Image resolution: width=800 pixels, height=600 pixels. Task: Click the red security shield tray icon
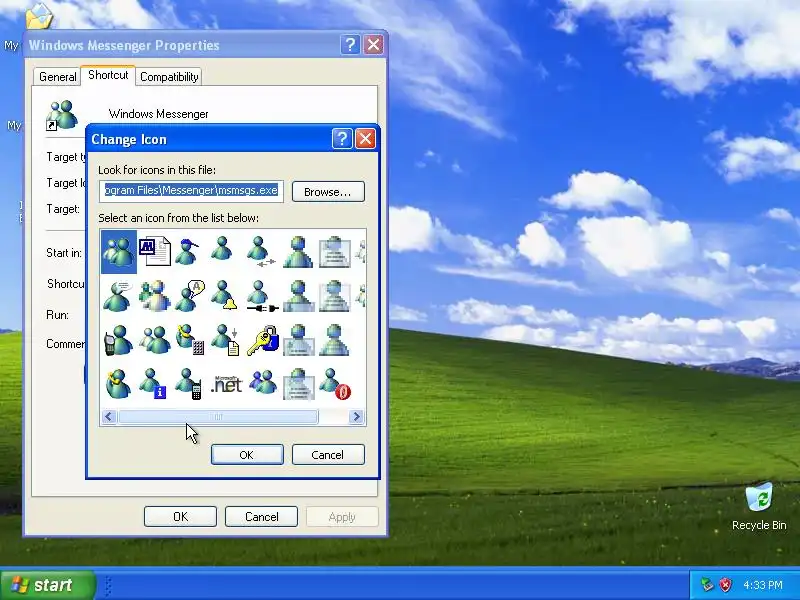pos(726,585)
